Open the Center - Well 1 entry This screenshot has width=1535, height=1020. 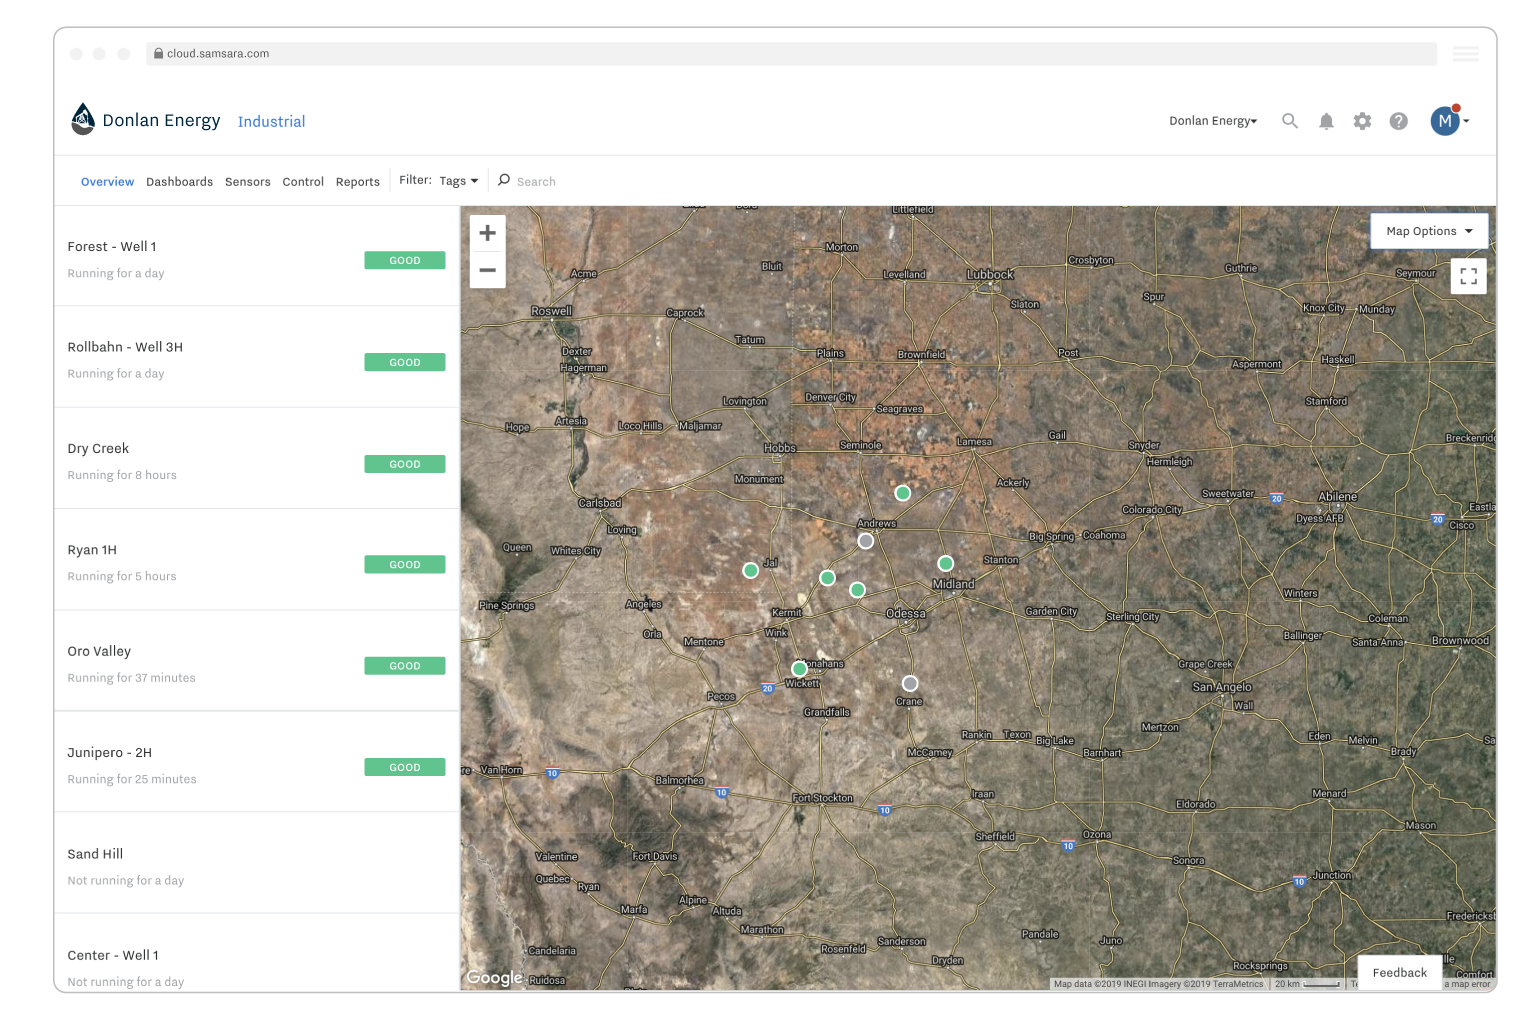click(257, 953)
